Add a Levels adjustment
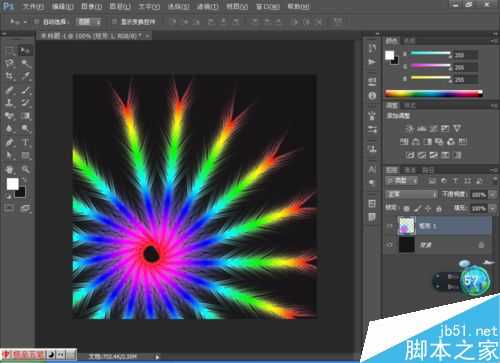This screenshot has height=363, width=500. (x=422, y=128)
